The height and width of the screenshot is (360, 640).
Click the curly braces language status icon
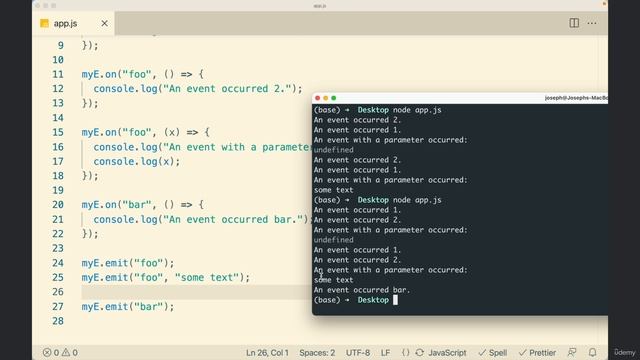coord(405,353)
